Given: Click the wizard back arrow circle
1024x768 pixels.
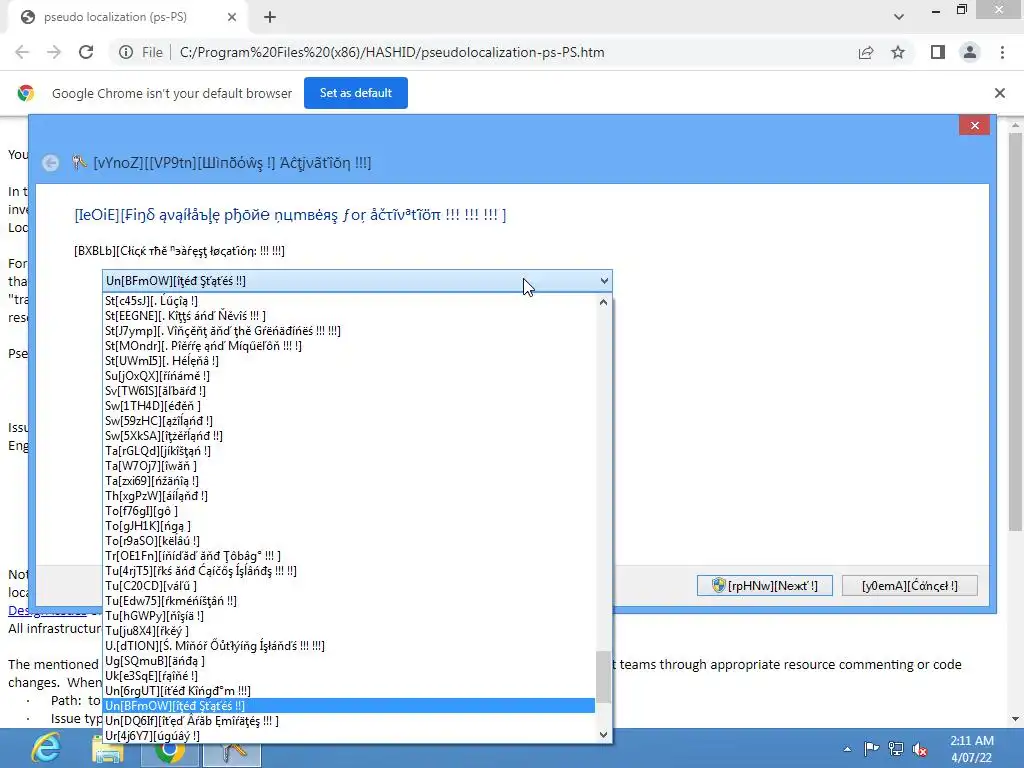Looking at the screenshot, I should tap(50, 163).
